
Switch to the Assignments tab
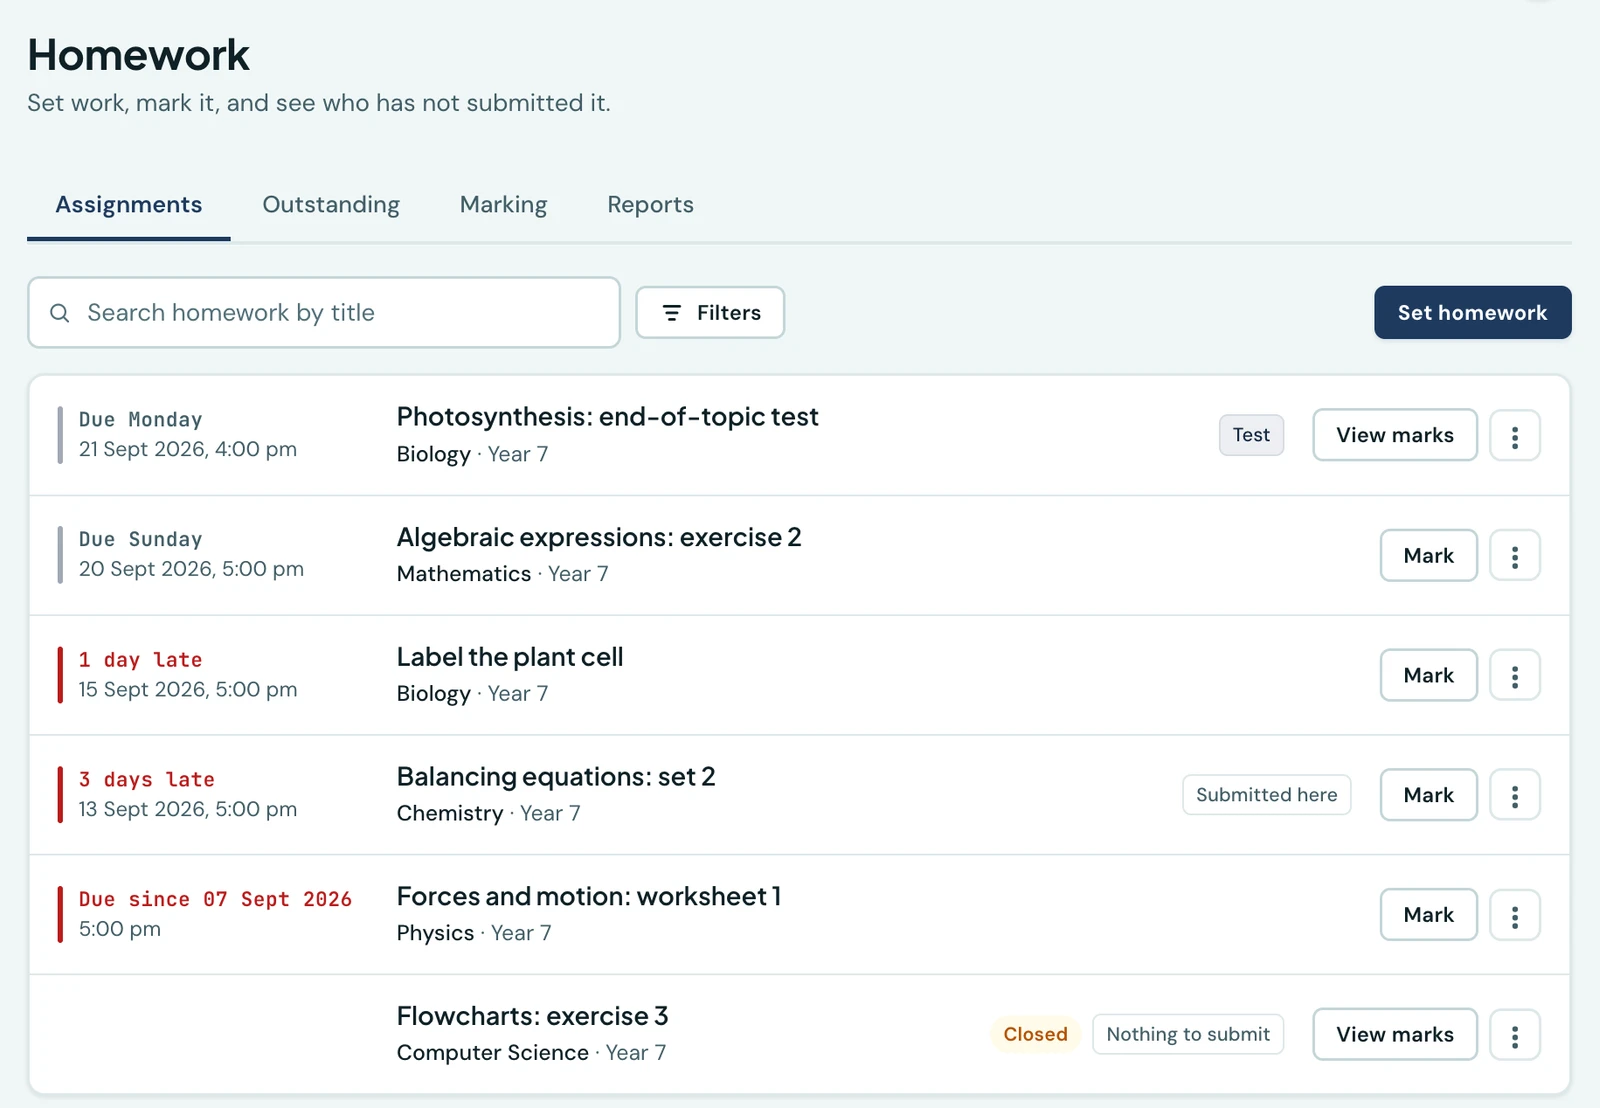[129, 205]
